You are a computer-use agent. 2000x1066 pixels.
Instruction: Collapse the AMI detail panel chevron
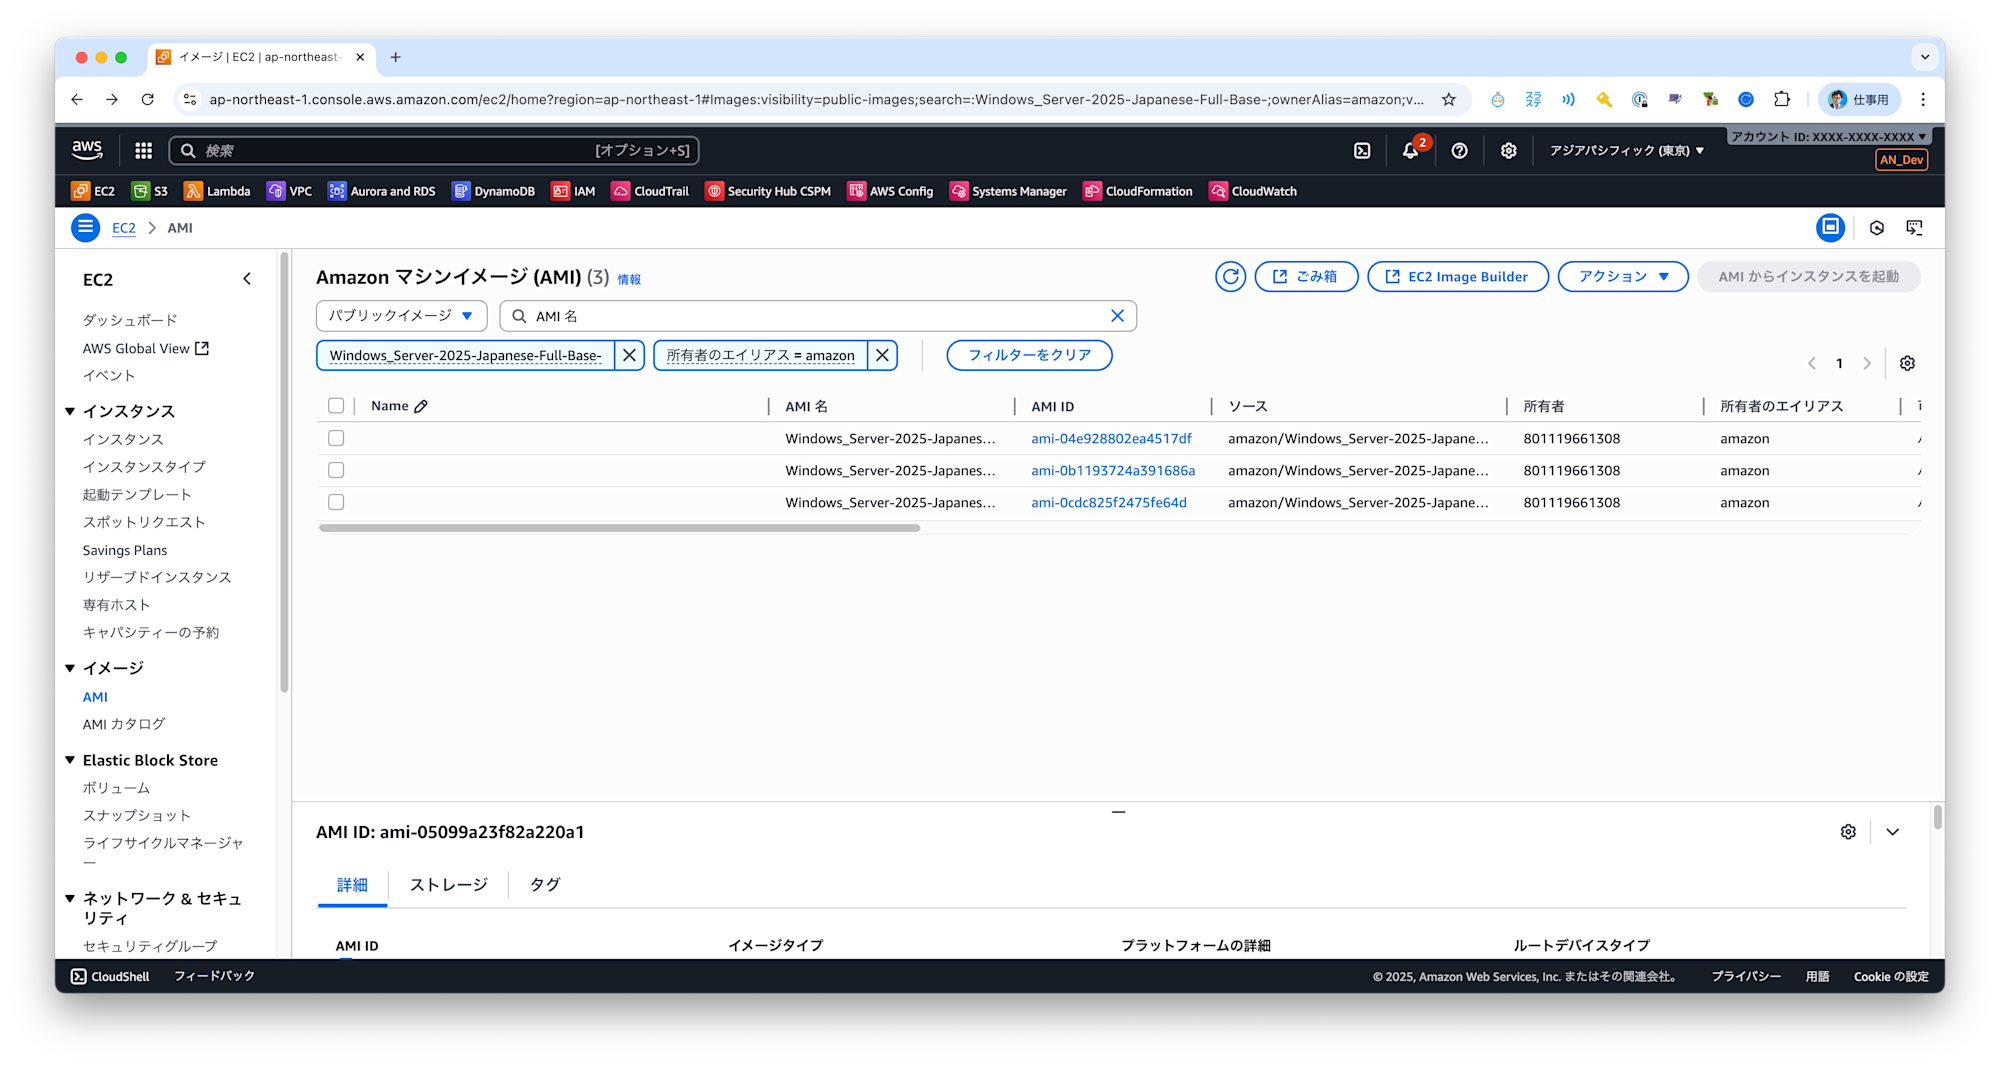1893,832
